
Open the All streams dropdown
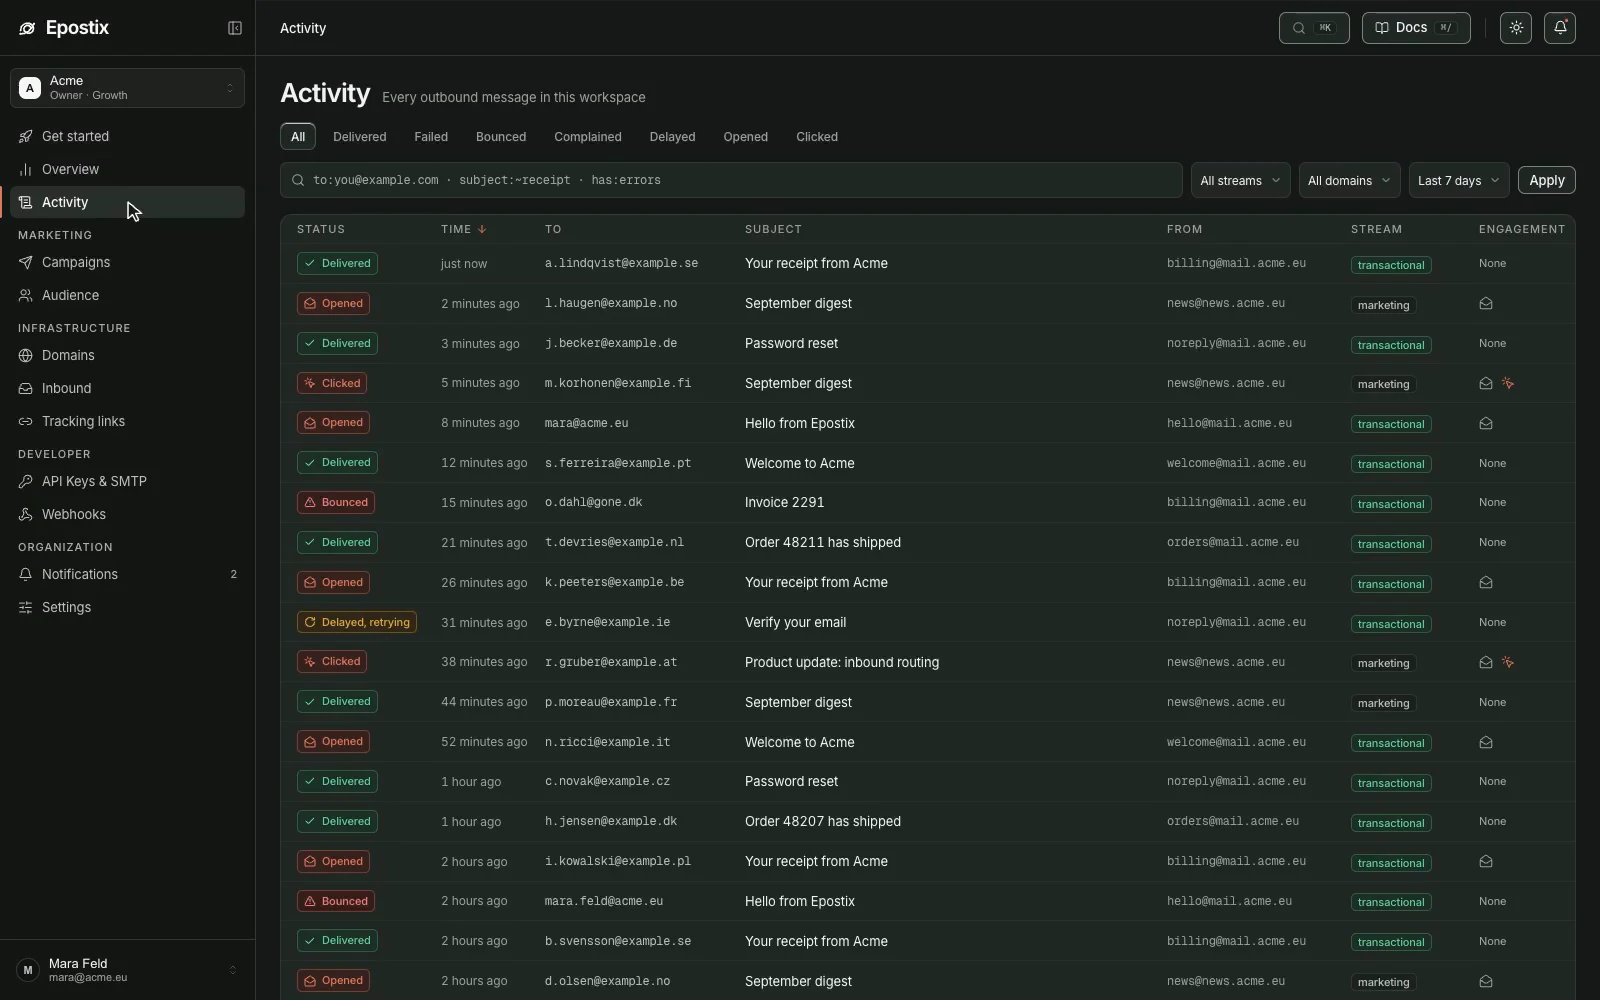[x=1240, y=180]
